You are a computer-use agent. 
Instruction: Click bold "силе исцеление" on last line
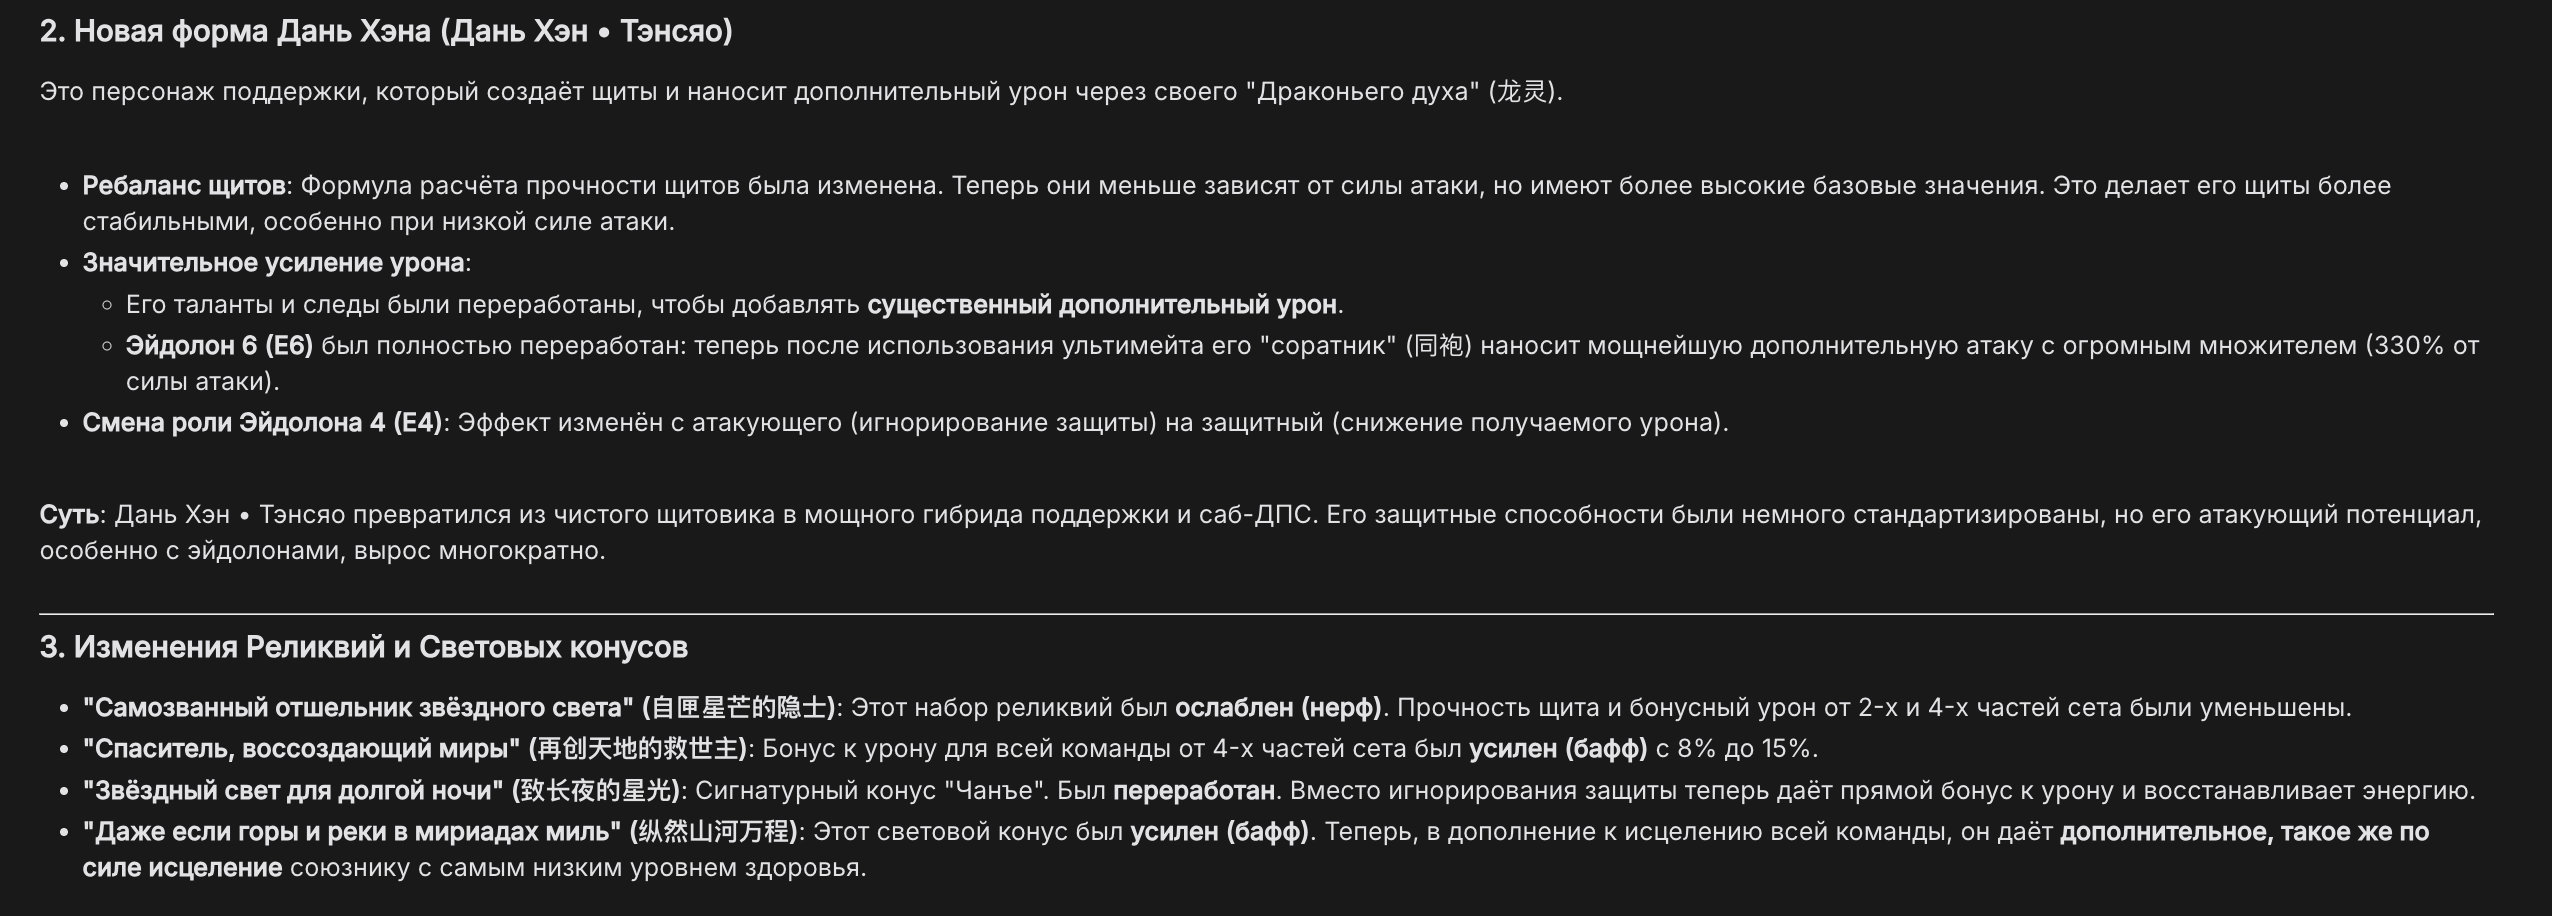pos(182,868)
